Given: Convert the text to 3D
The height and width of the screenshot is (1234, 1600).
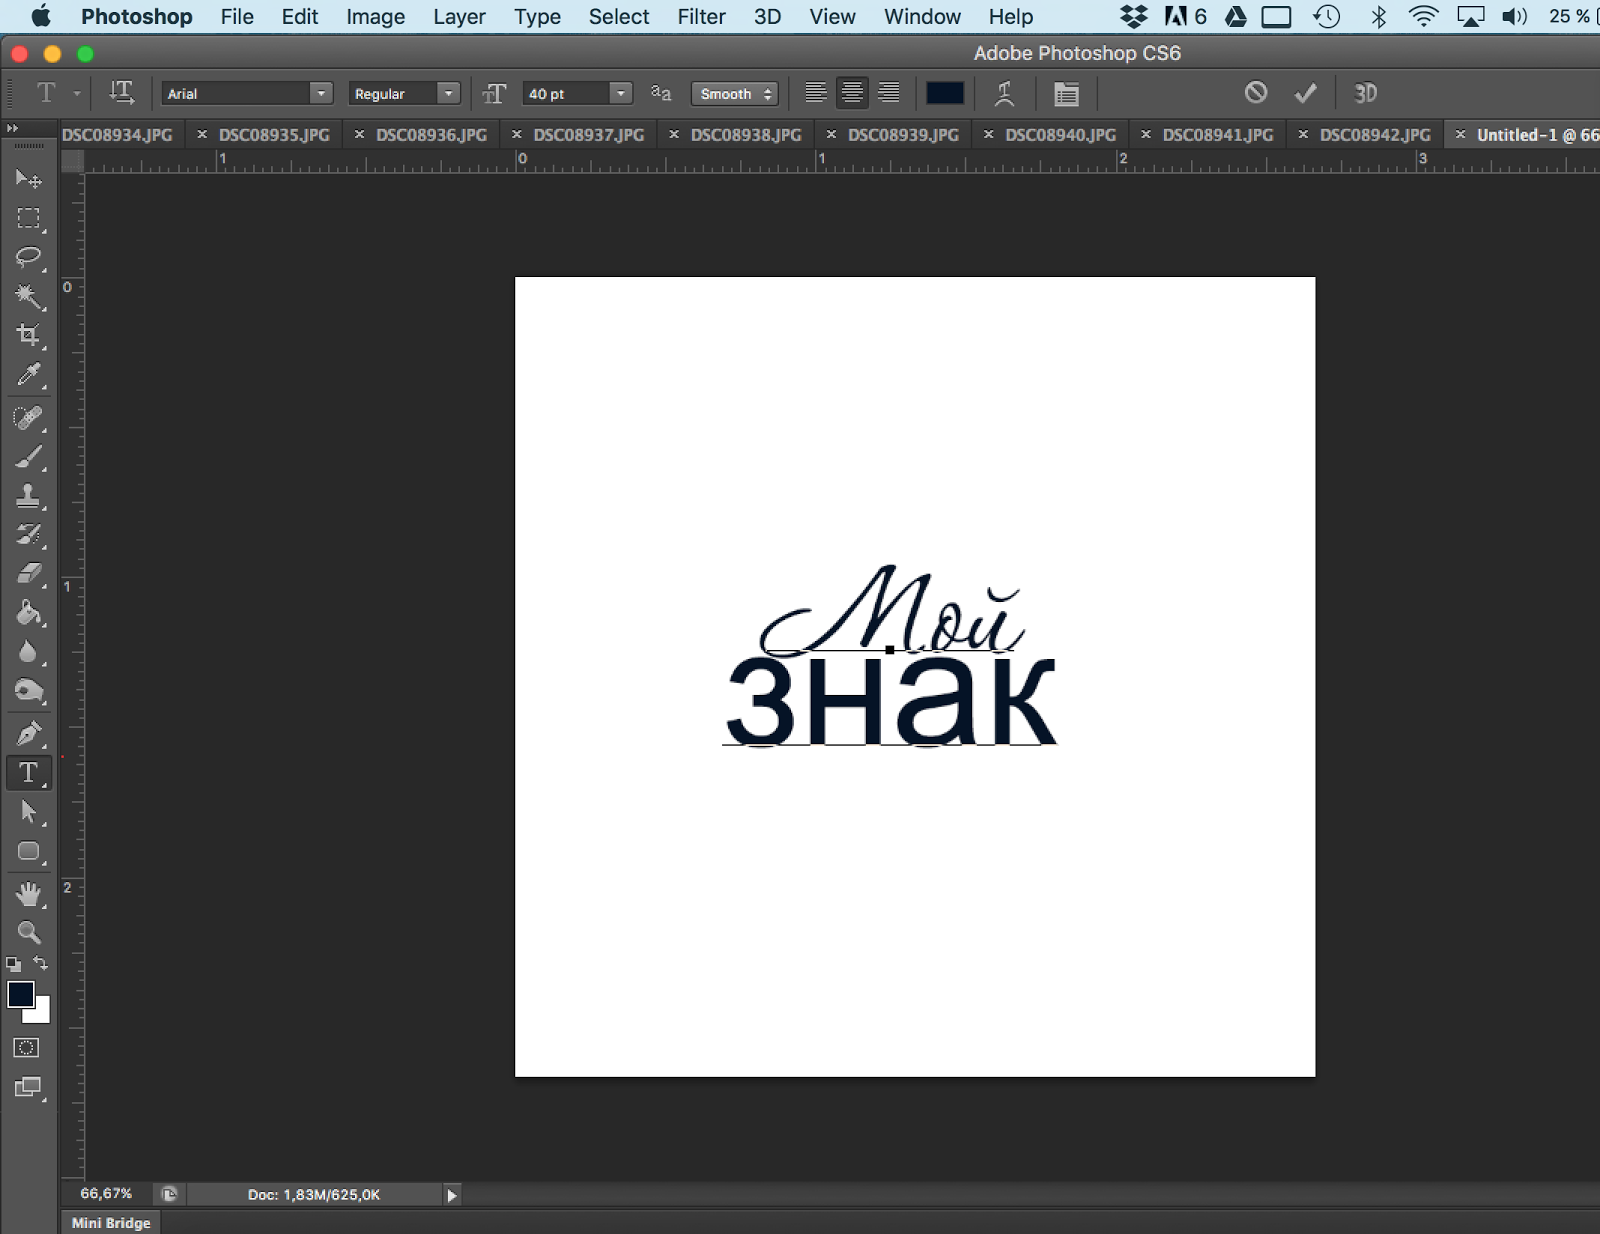Looking at the screenshot, I should coord(1365,93).
